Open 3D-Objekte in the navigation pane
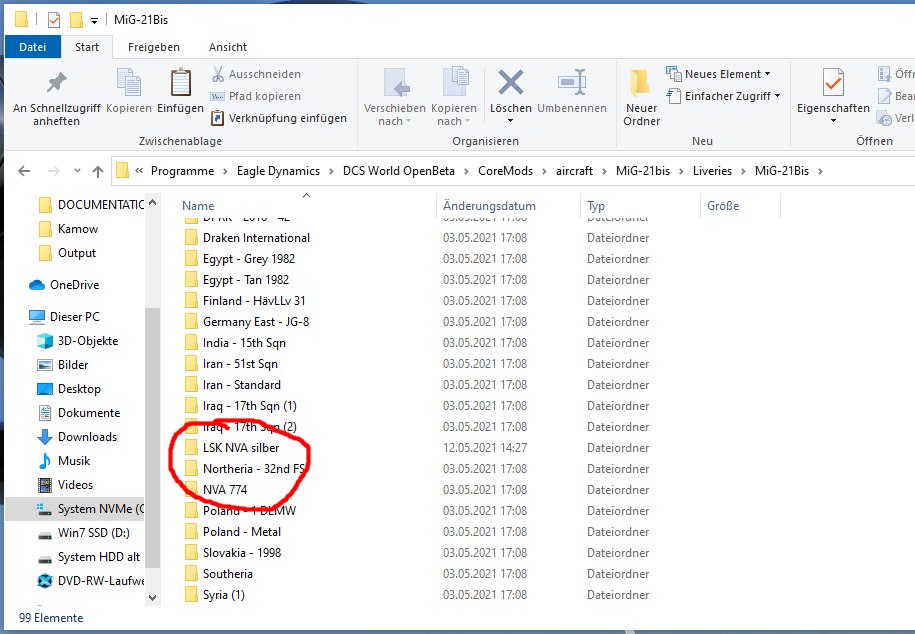Viewport: 915px width, 634px height. click(x=78, y=341)
